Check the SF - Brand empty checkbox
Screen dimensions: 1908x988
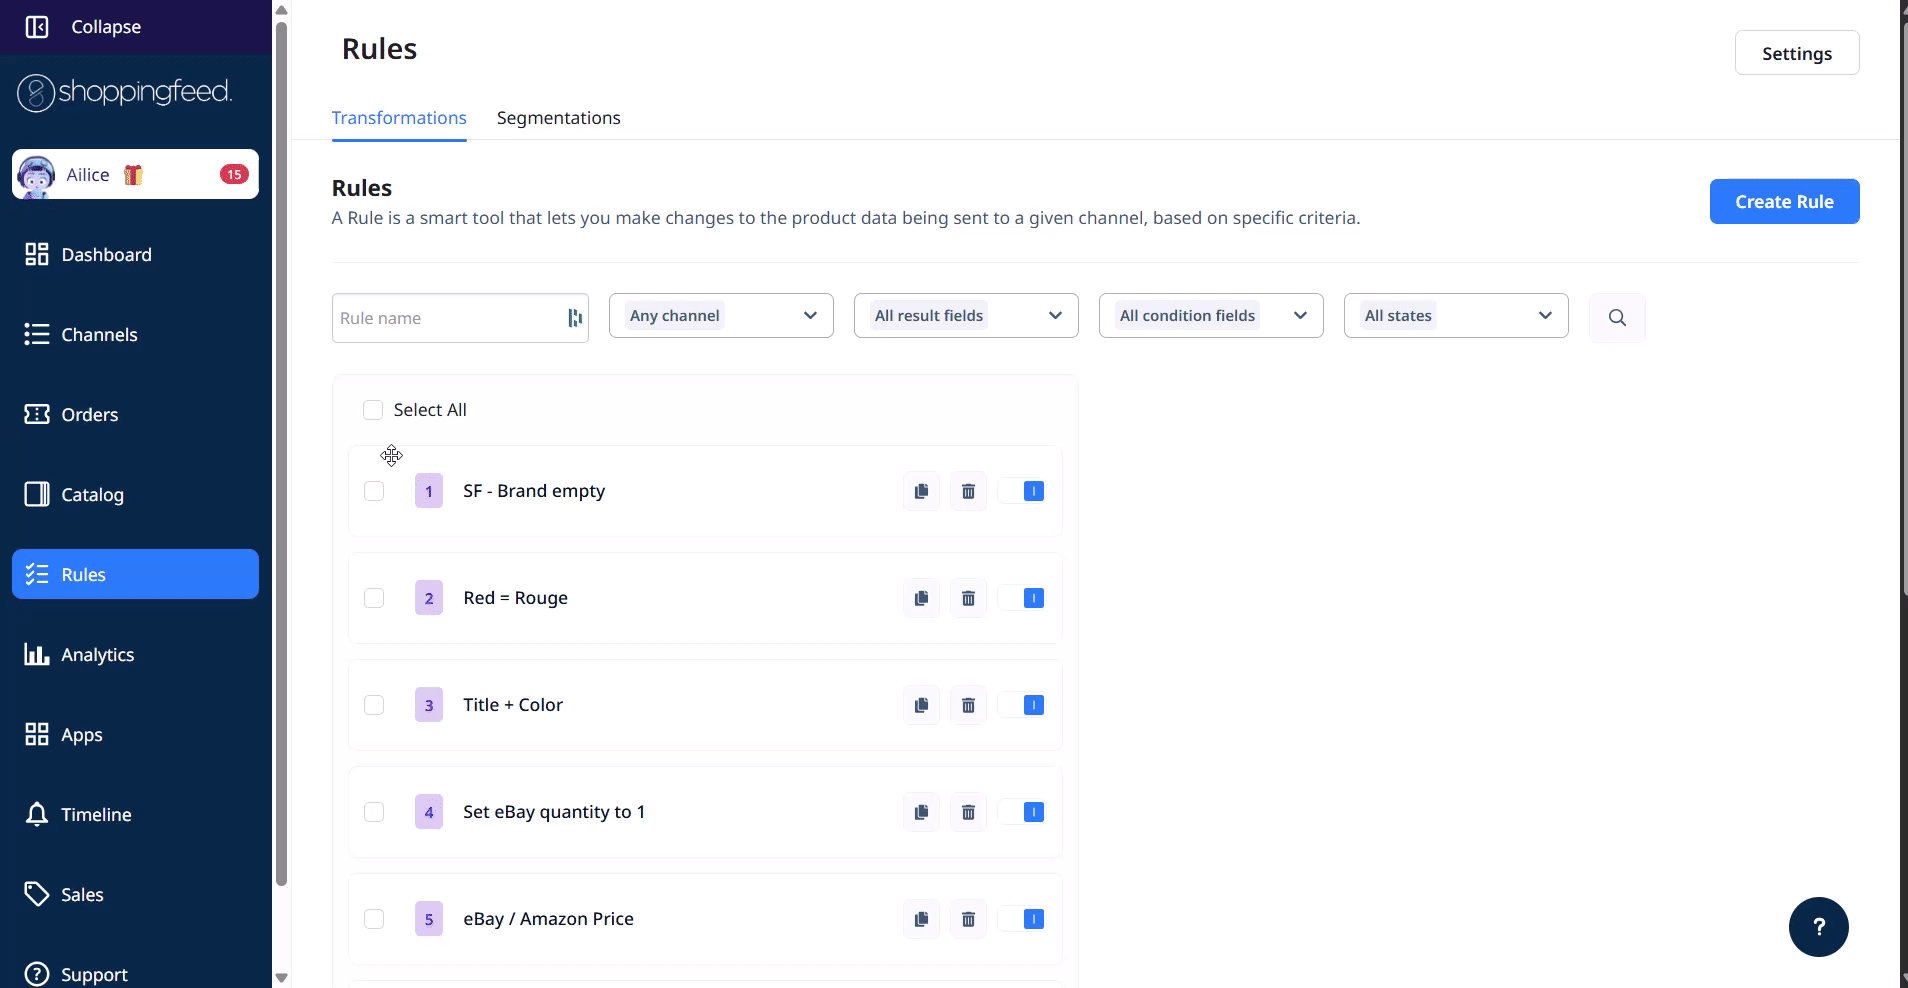coord(374,491)
